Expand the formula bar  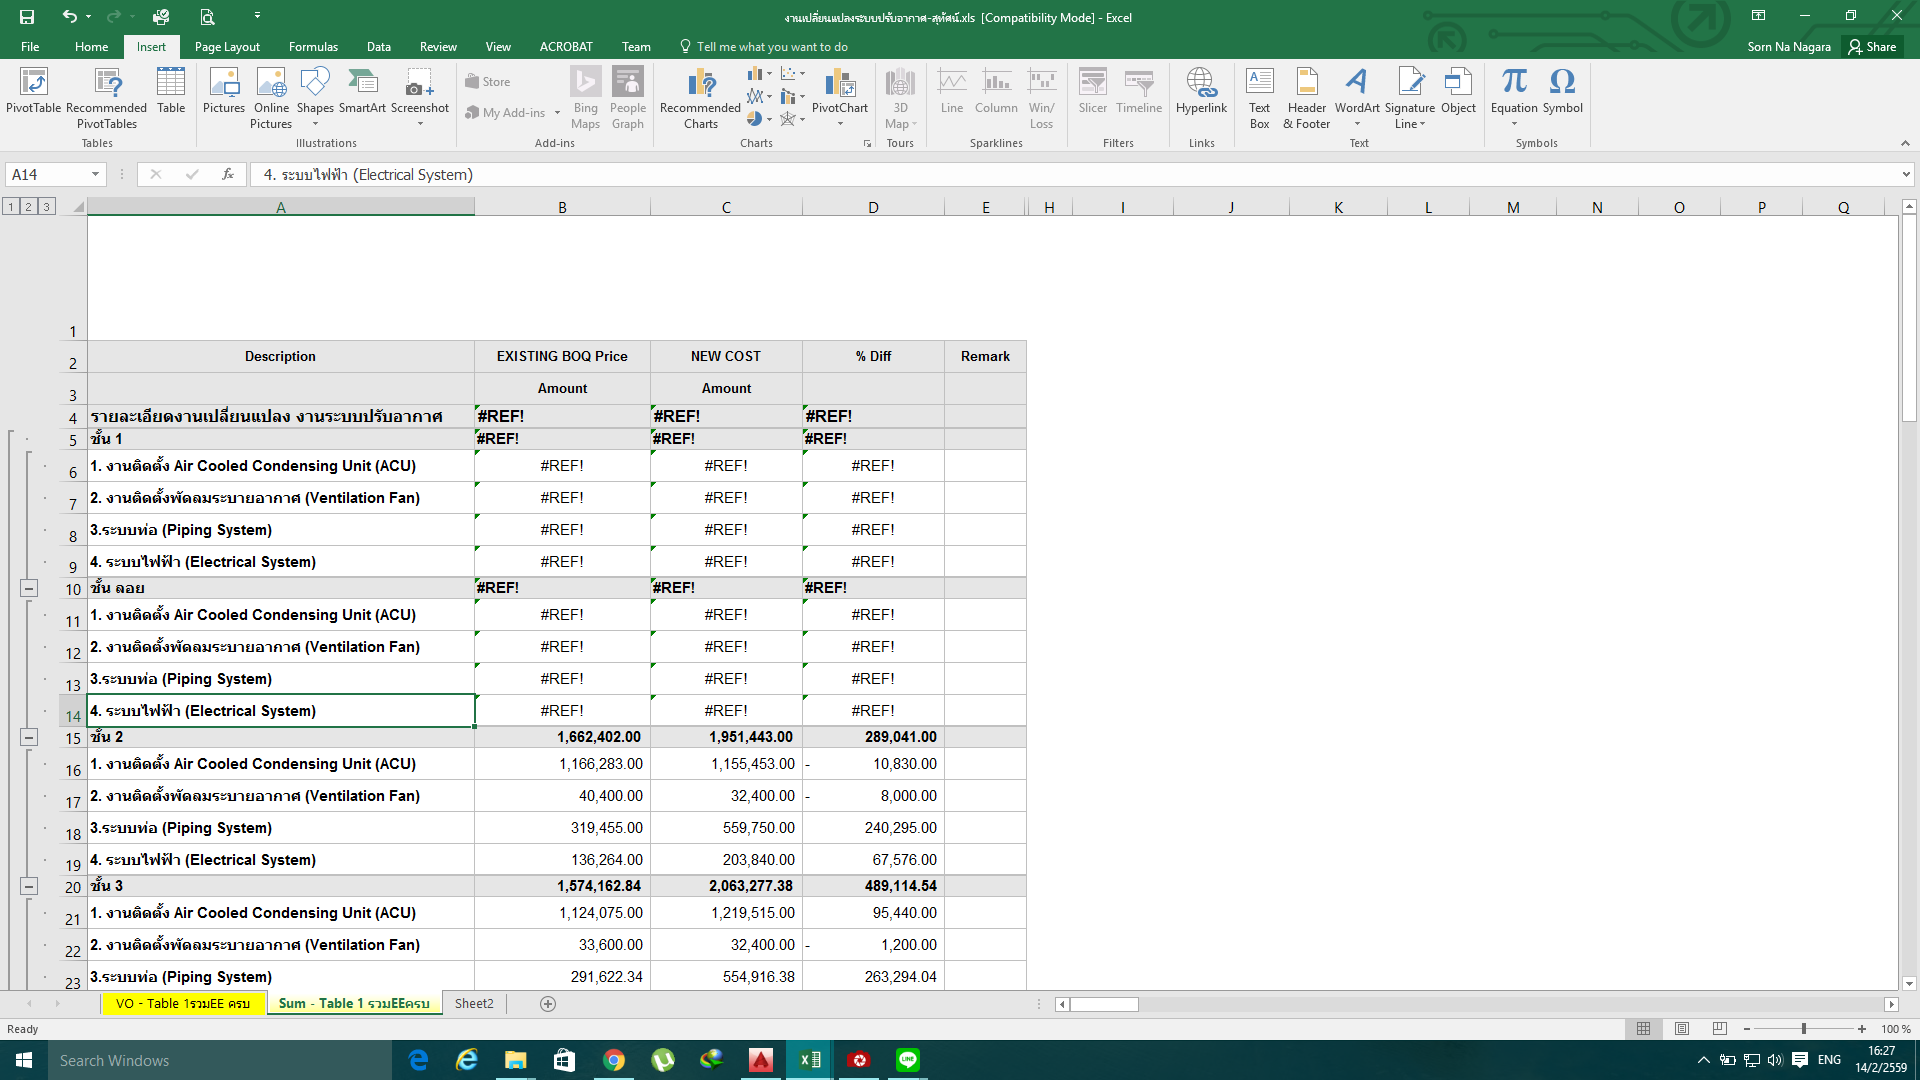point(1906,175)
